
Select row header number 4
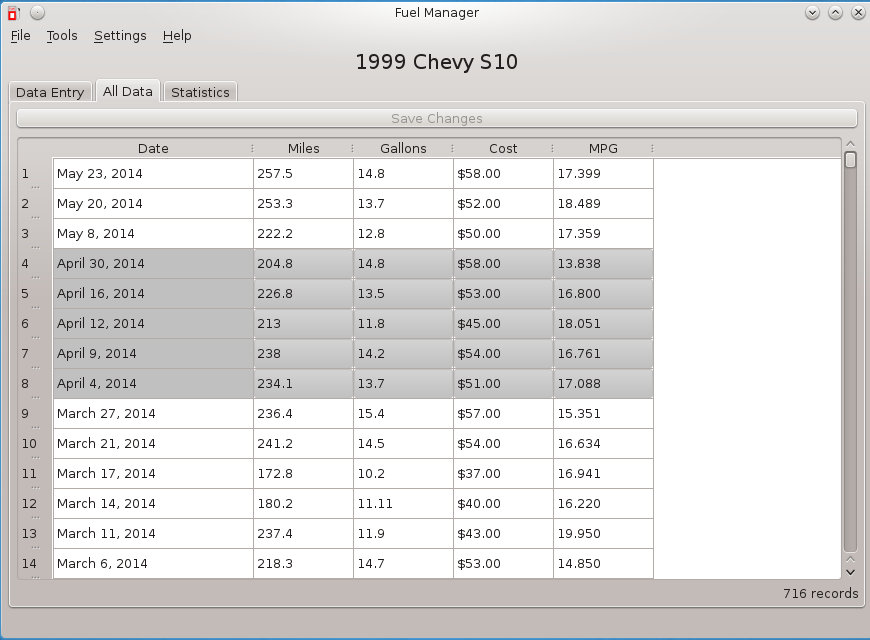click(36, 264)
